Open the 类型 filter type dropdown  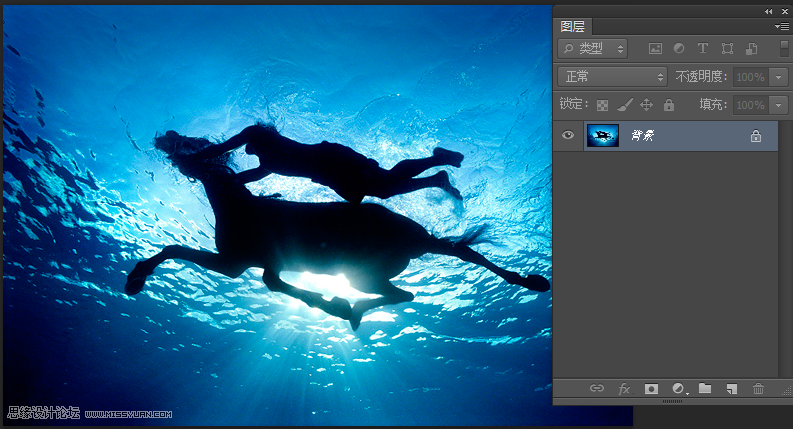pyautogui.click(x=592, y=48)
